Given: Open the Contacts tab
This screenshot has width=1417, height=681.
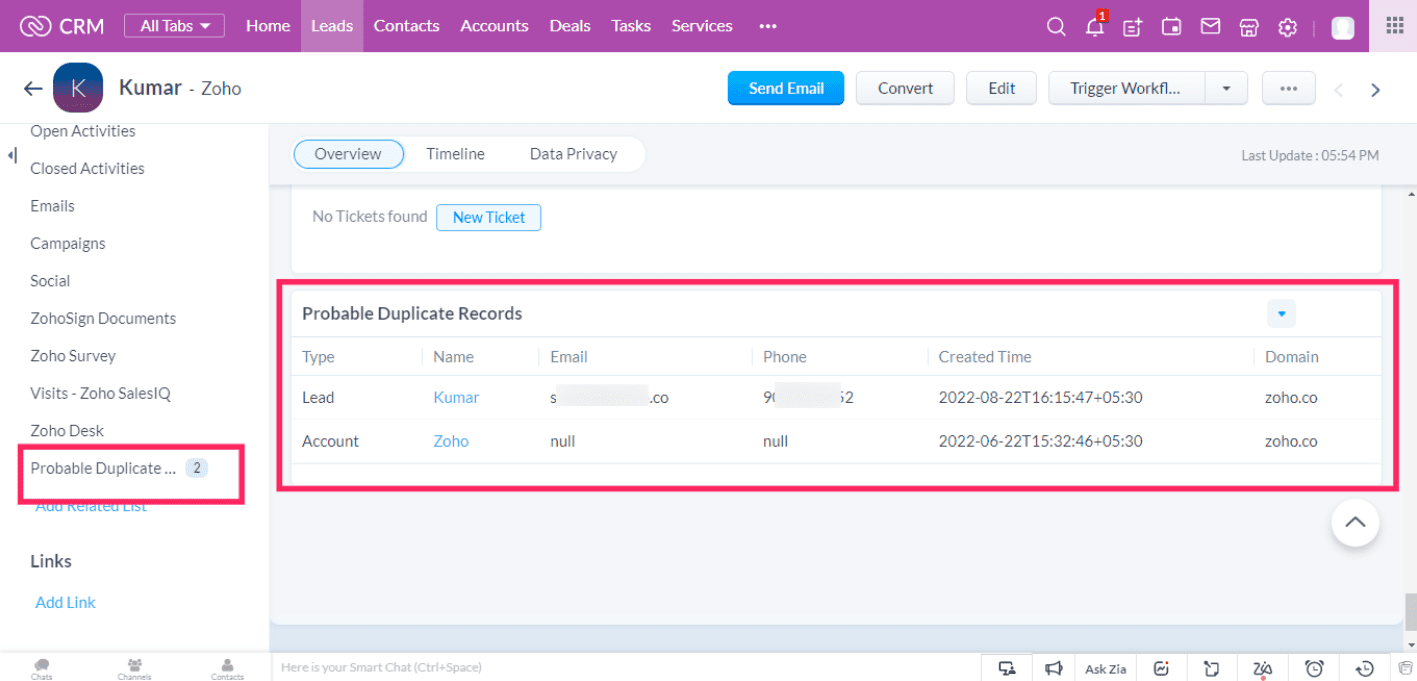Looking at the screenshot, I should click(406, 26).
